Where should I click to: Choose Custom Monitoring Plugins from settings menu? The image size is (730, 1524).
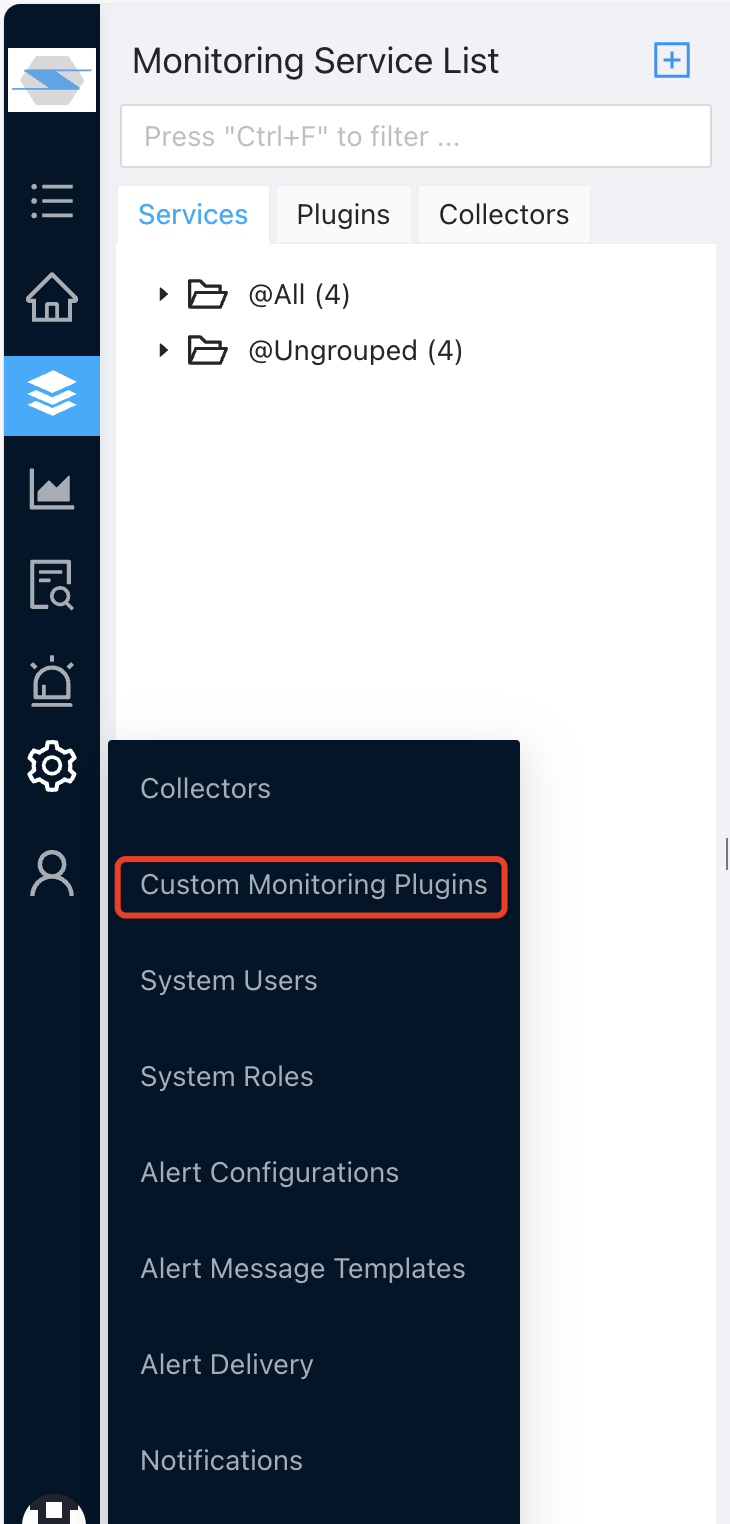coord(313,885)
